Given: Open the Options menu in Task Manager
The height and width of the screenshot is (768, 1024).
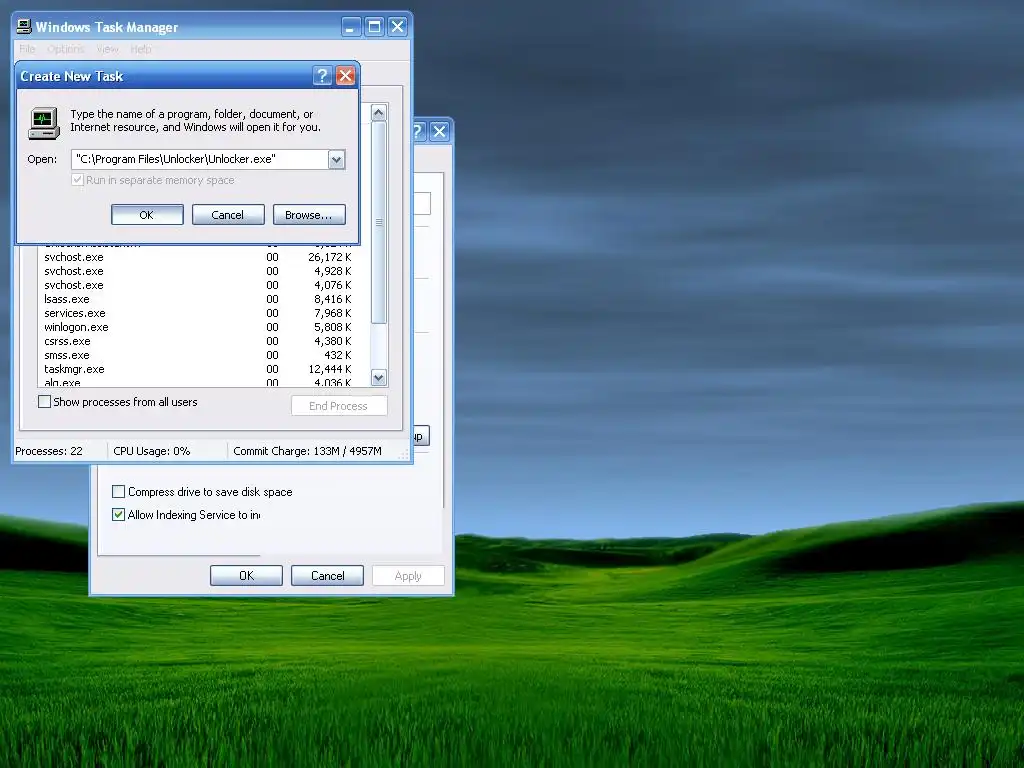Looking at the screenshot, I should (x=65, y=49).
